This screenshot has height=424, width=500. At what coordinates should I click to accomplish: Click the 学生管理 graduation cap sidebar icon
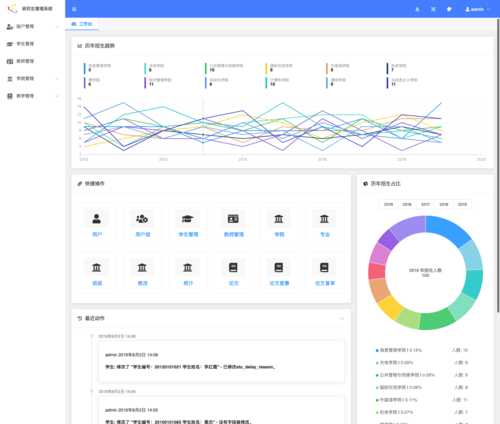[x=10, y=44]
